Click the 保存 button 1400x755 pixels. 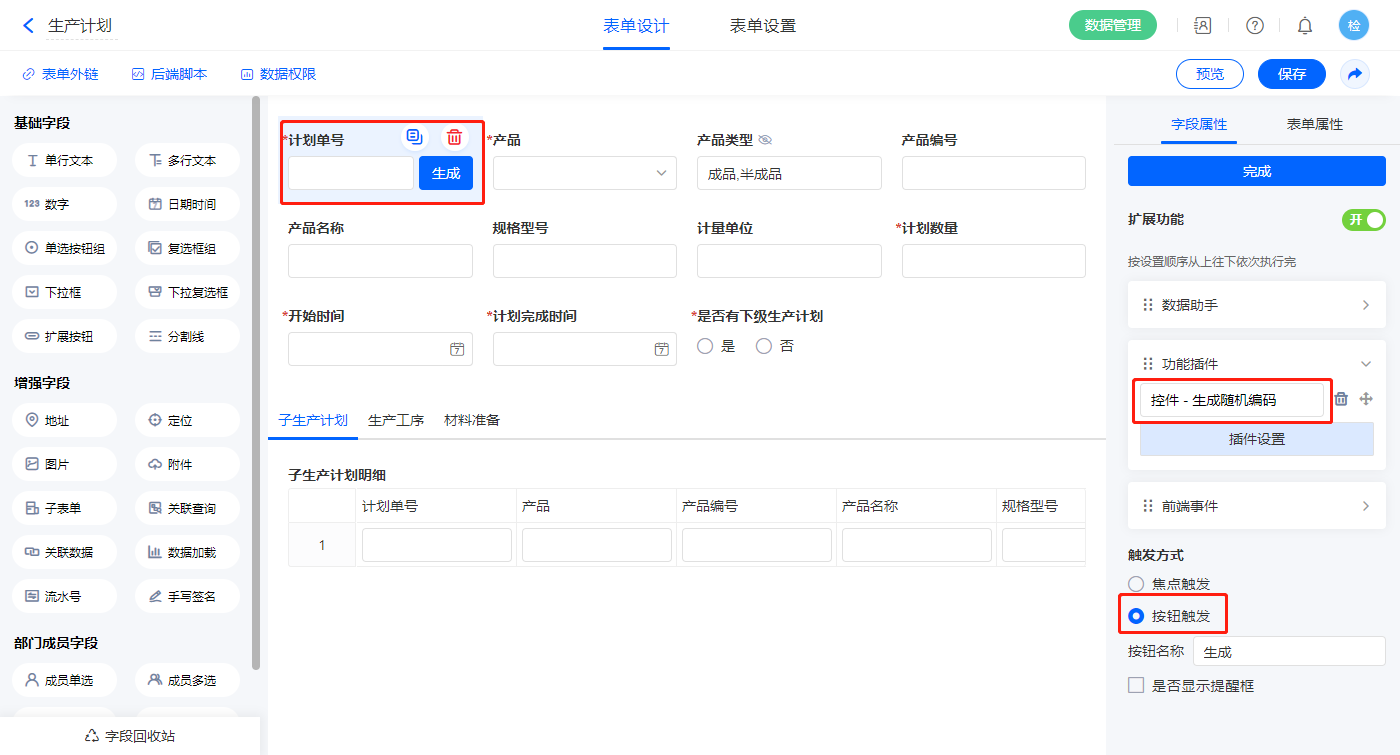click(x=1291, y=74)
